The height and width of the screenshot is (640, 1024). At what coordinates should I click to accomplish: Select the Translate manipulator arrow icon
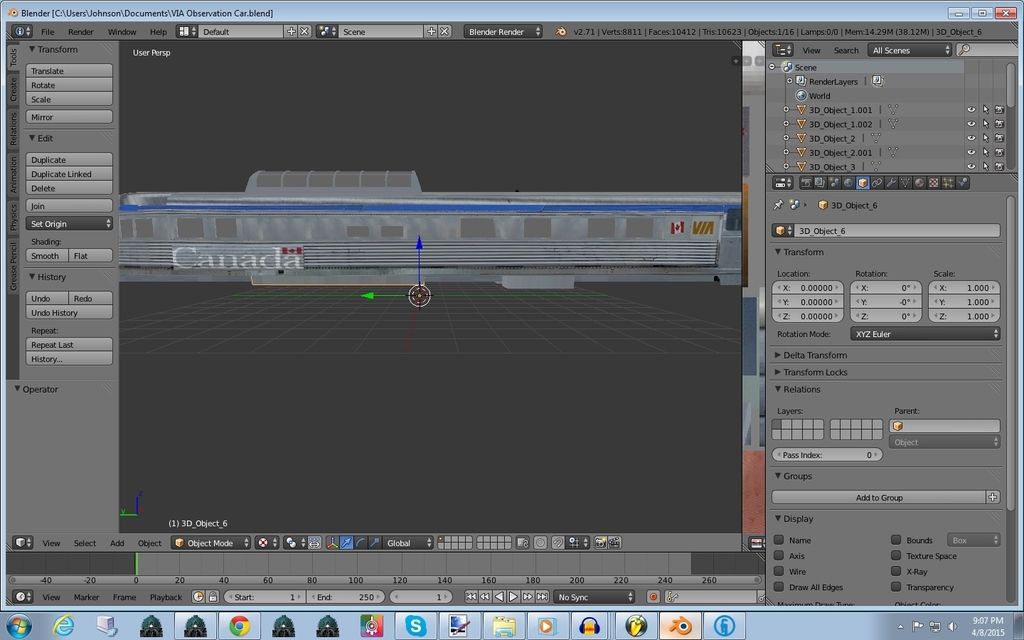[x=346, y=543]
